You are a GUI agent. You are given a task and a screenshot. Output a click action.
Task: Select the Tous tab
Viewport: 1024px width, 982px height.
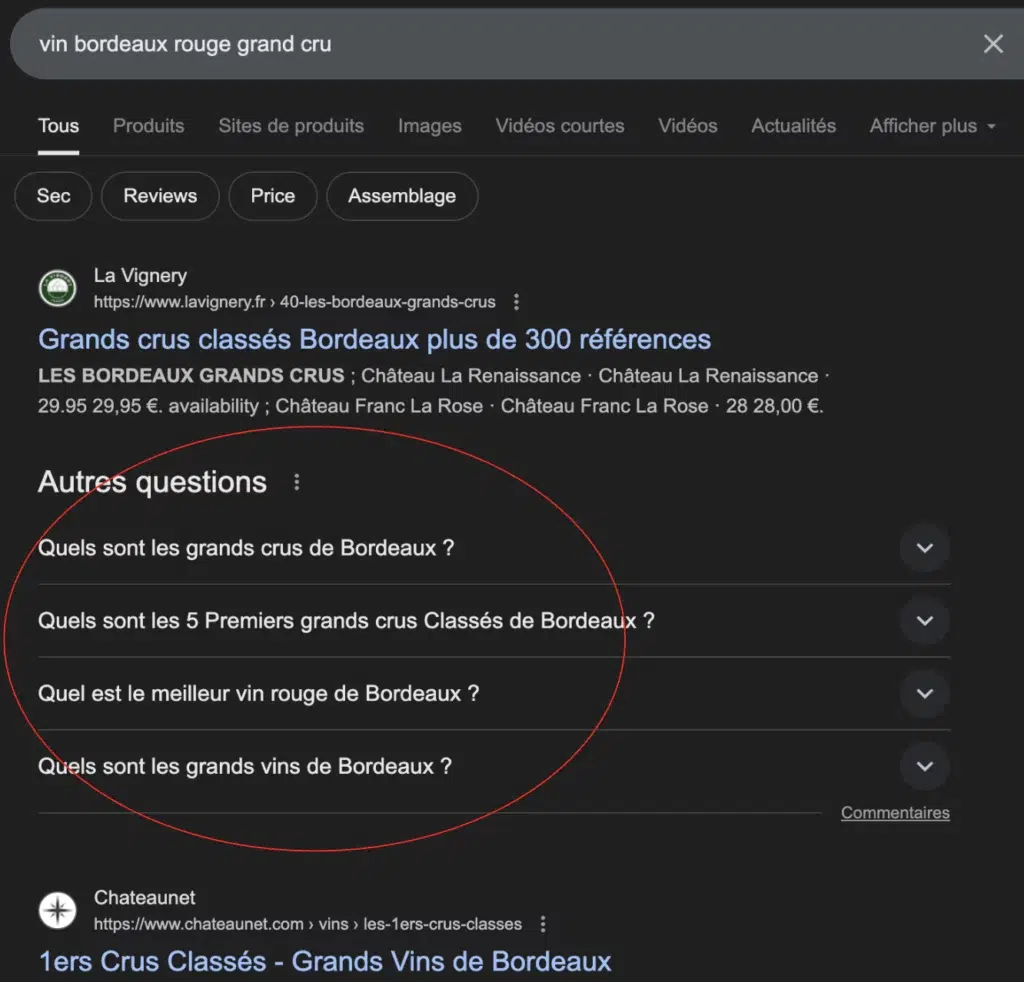click(x=58, y=125)
